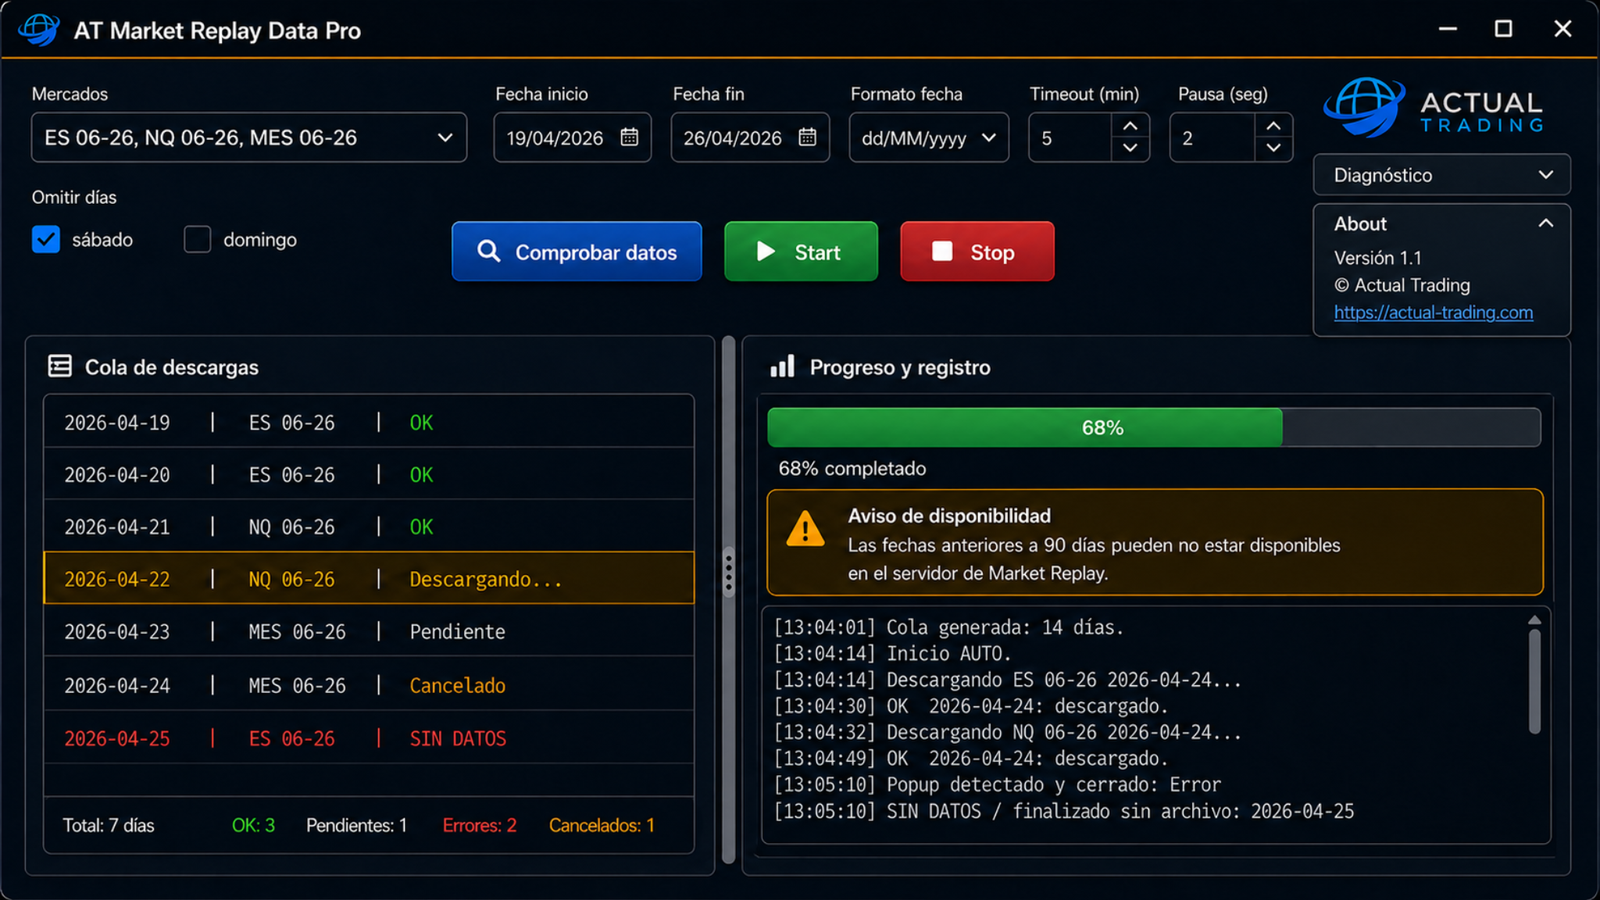Click the app globe icon in title bar
This screenshot has width=1600, height=900.
pyautogui.click(x=39, y=29)
